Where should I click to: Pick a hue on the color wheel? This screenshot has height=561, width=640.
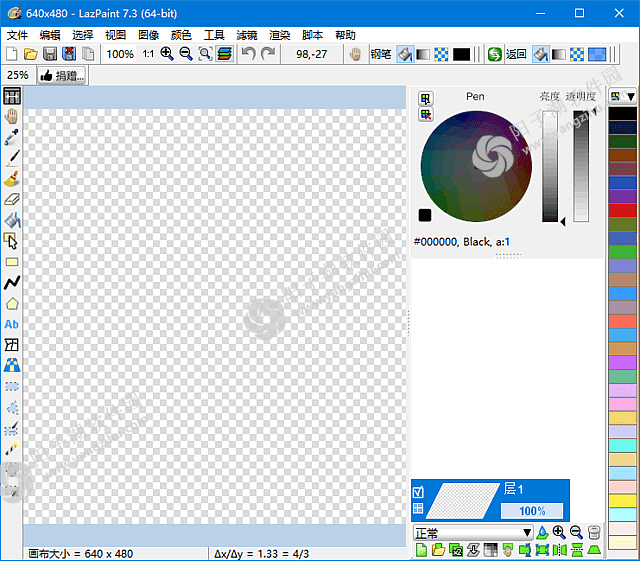[x=476, y=166]
